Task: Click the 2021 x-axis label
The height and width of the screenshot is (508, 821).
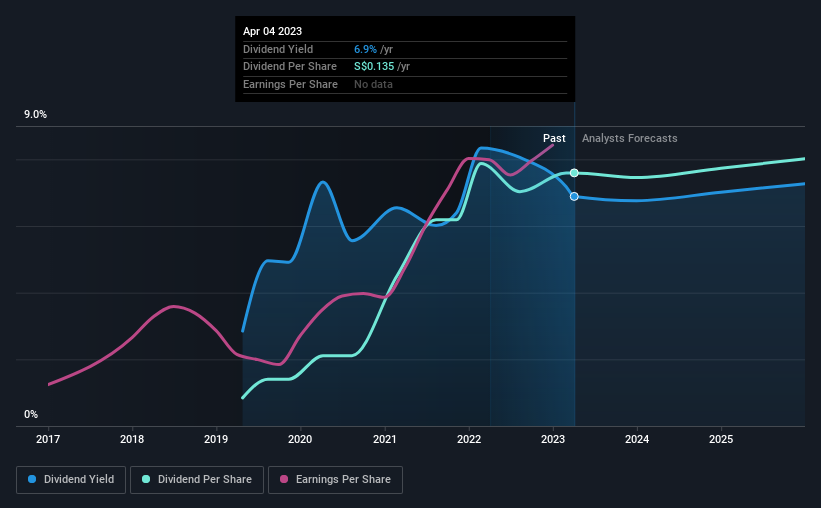Action: pyautogui.click(x=384, y=439)
